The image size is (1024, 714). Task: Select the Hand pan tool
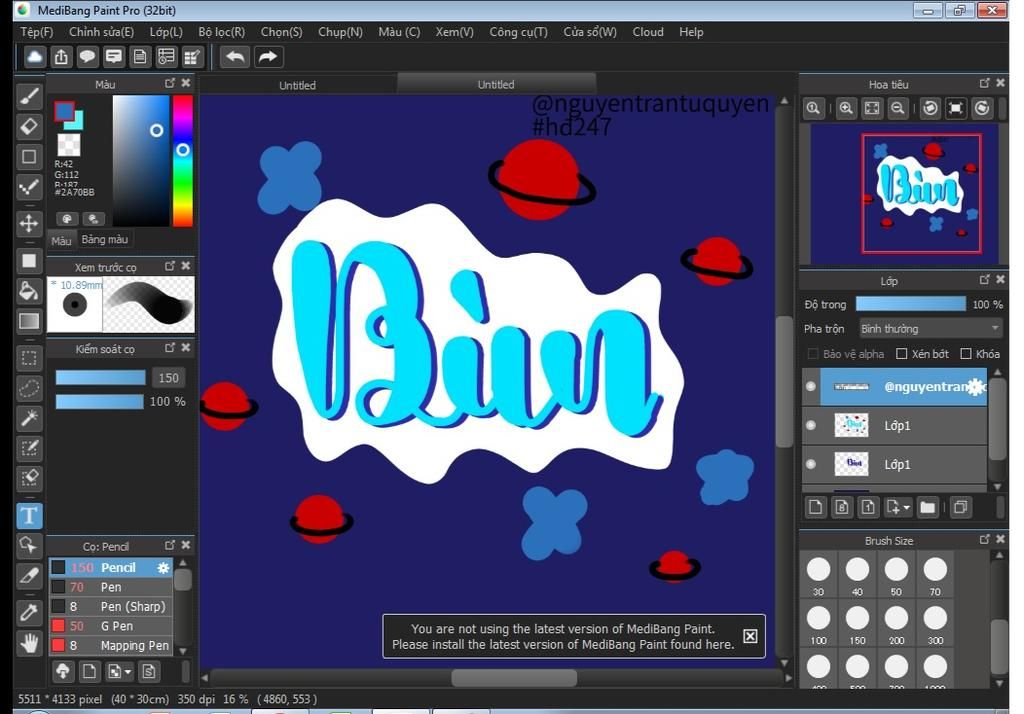tap(29, 643)
